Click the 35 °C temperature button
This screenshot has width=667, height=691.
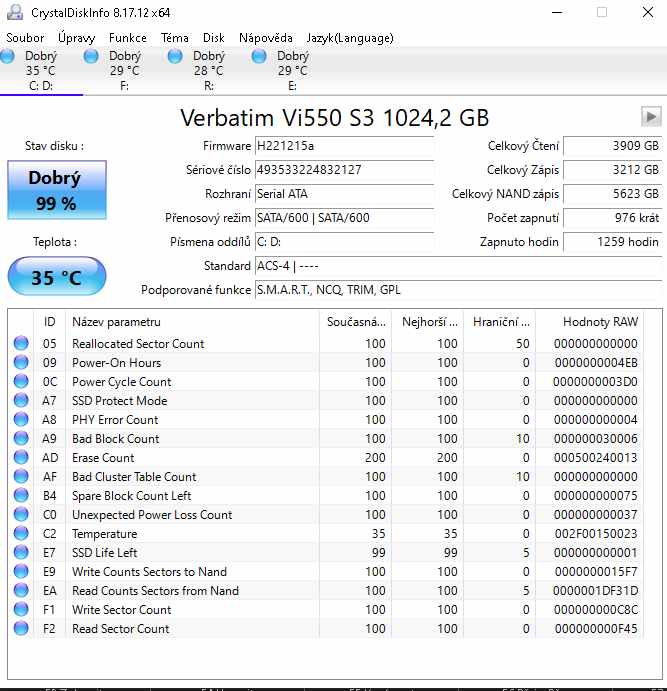[x=56, y=277]
